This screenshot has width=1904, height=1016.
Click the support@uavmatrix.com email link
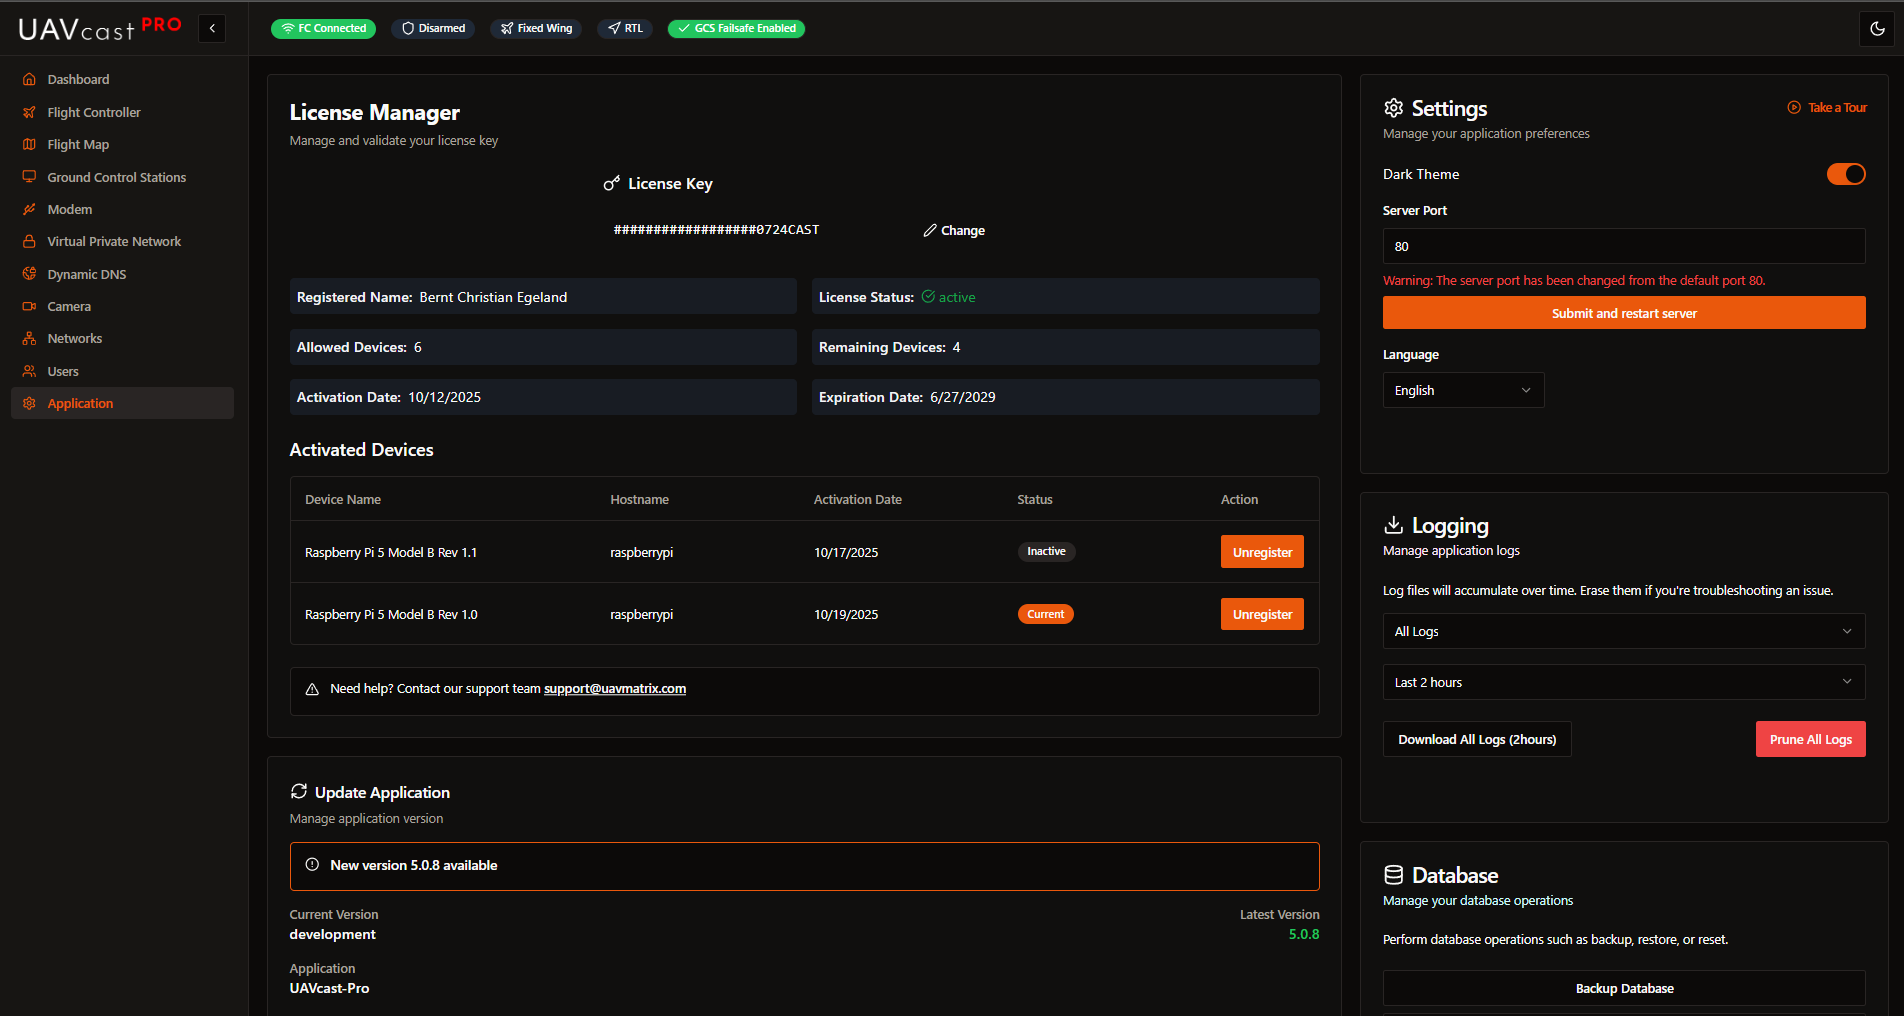point(614,689)
